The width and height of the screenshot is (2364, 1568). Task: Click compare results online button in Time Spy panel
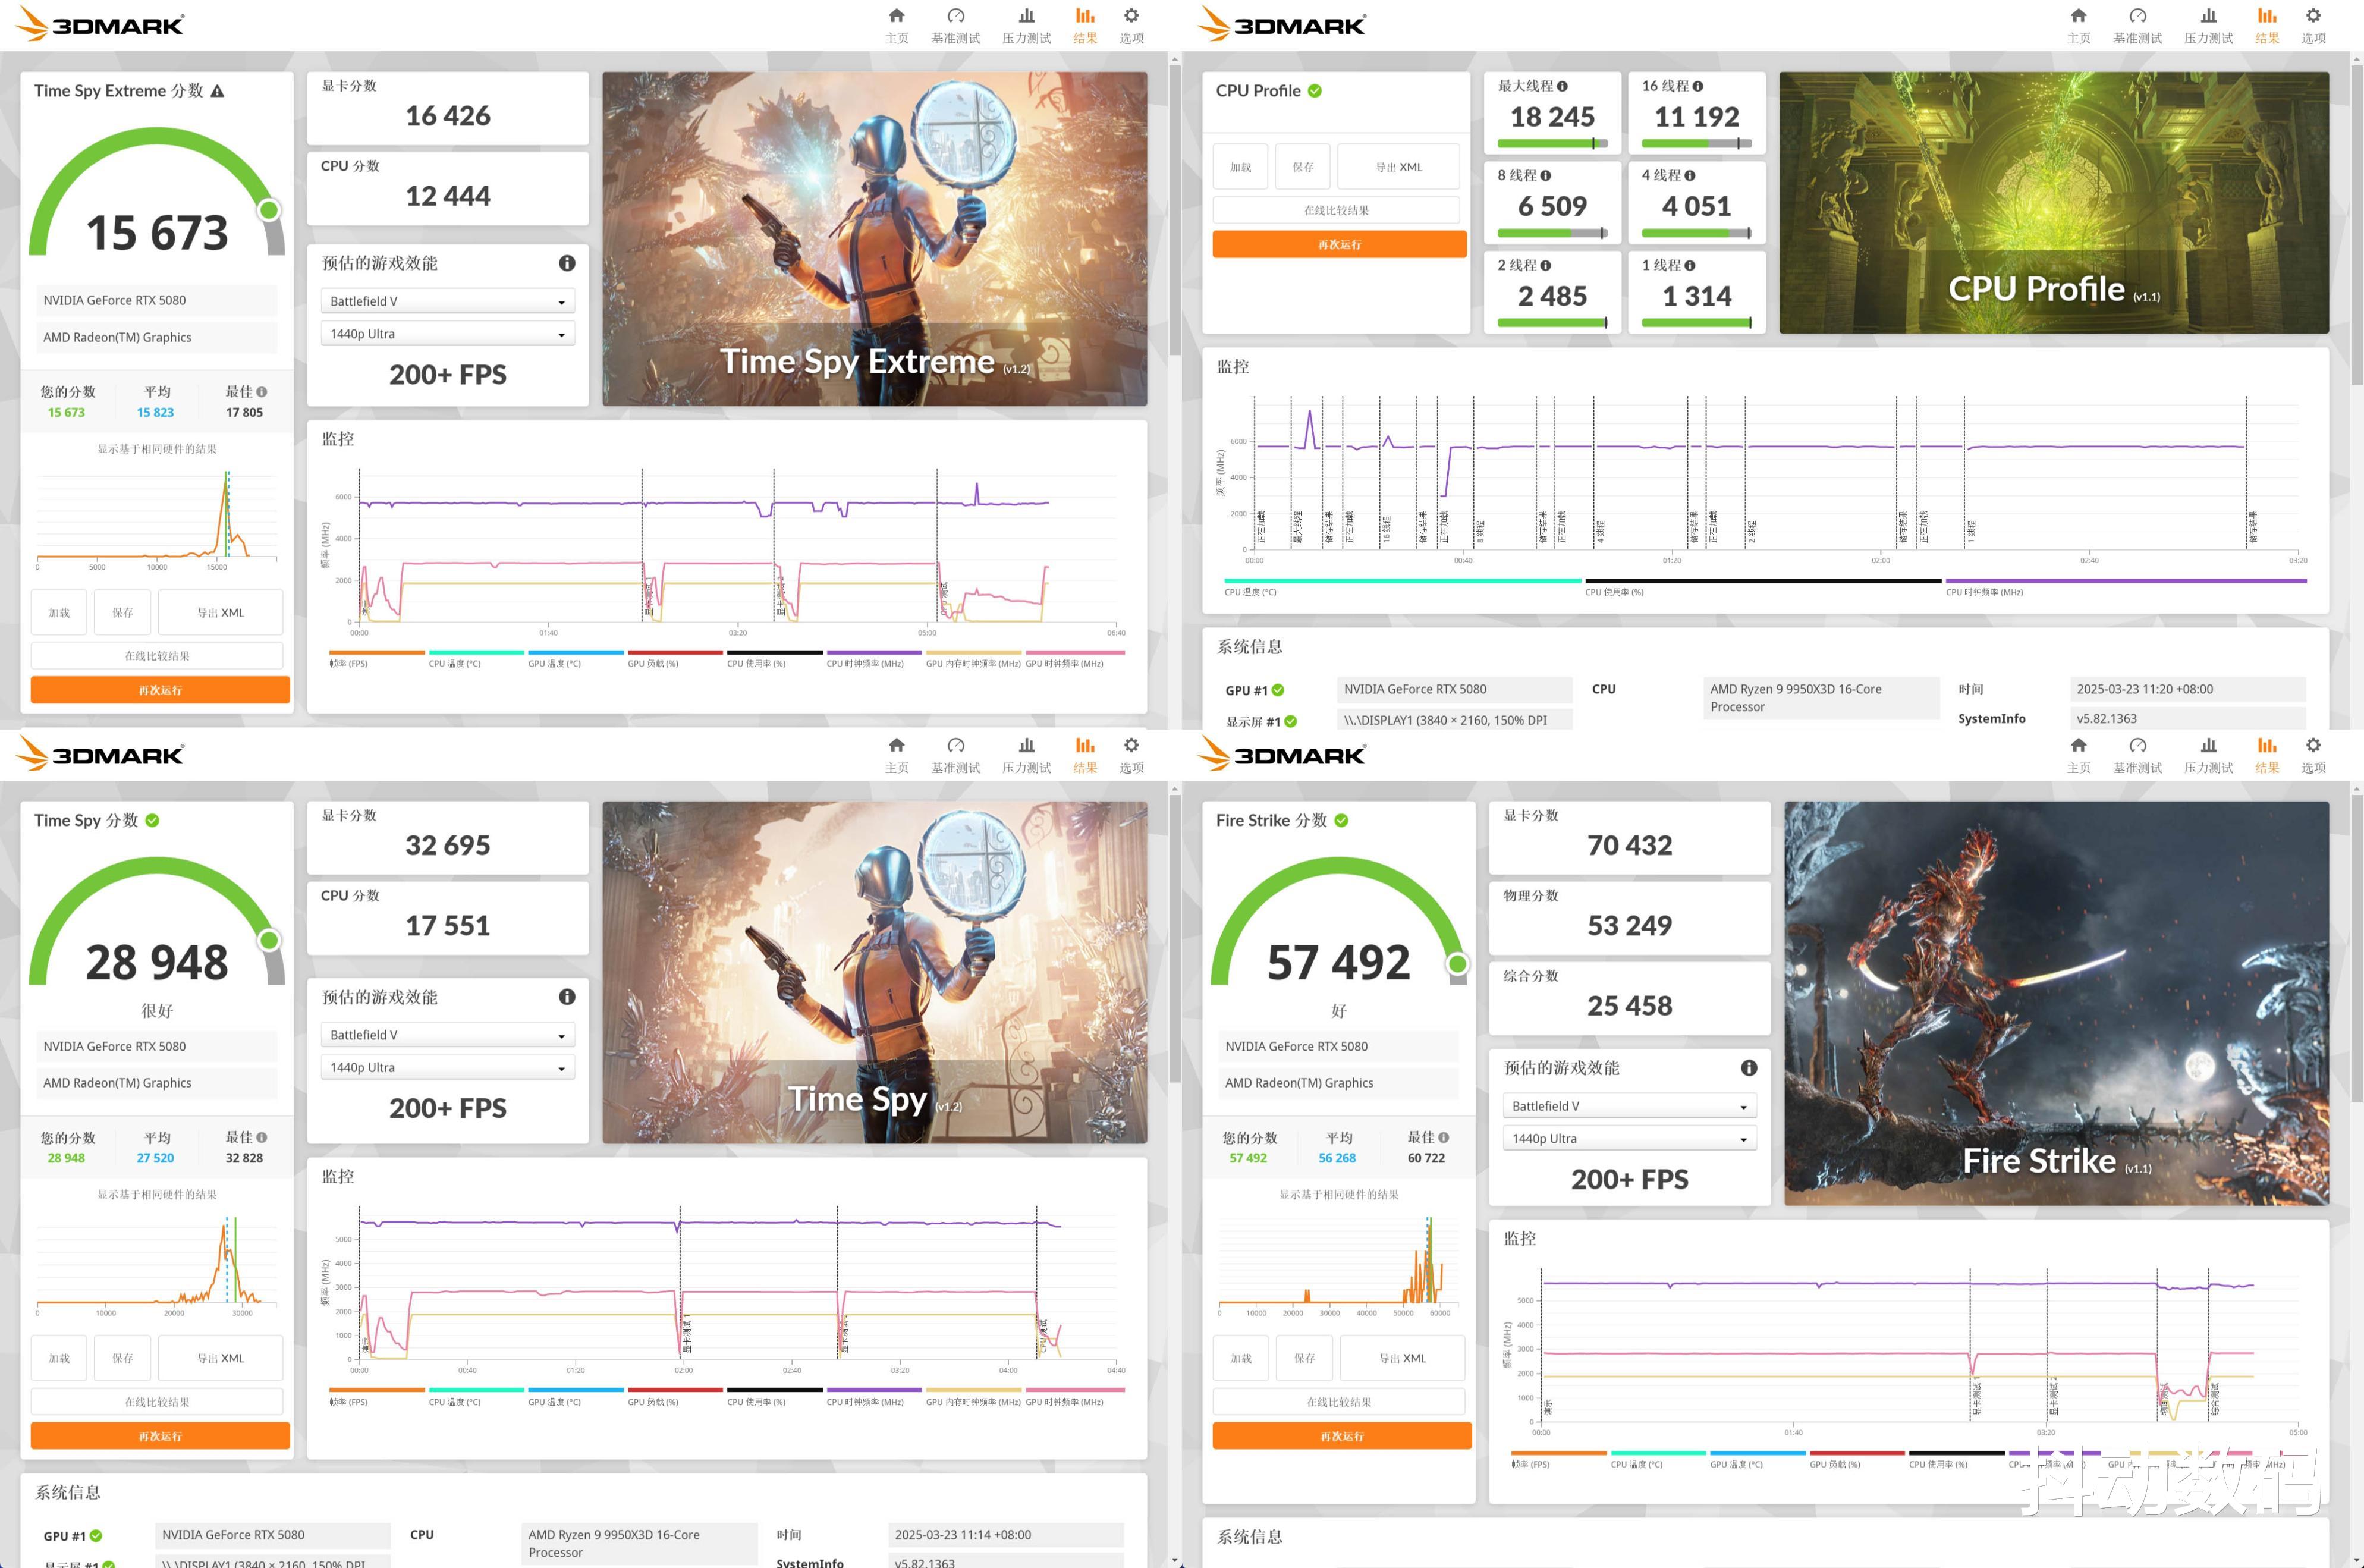click(157, 1402)
